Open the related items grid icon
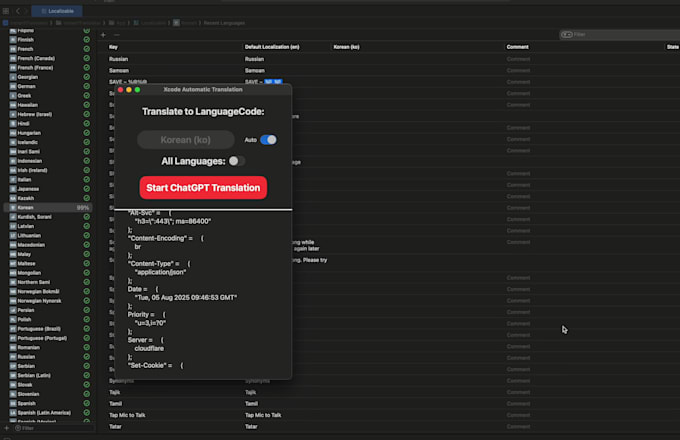The height and width of the screenshot is (440, 680). point(6,11)
